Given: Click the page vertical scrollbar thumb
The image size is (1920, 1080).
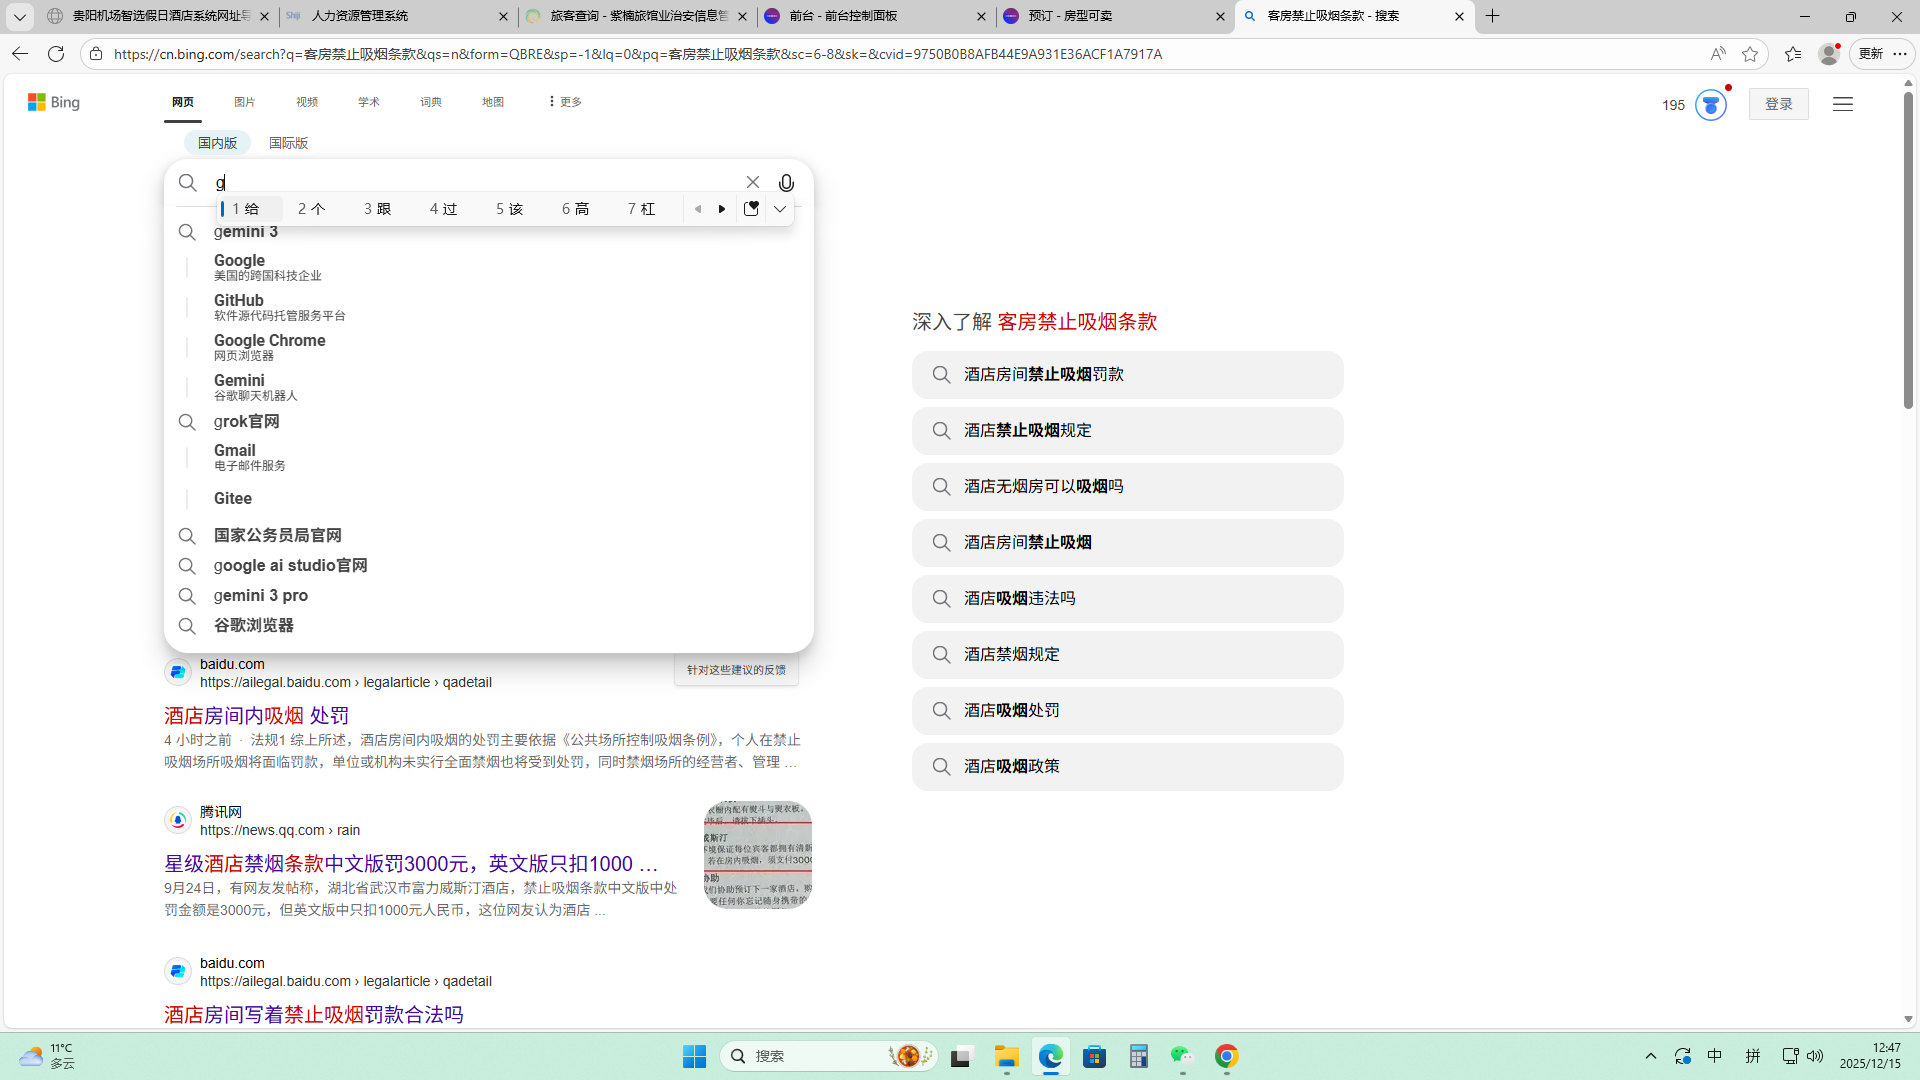Looking at the screenshot, I should (x=1908, y=250).
